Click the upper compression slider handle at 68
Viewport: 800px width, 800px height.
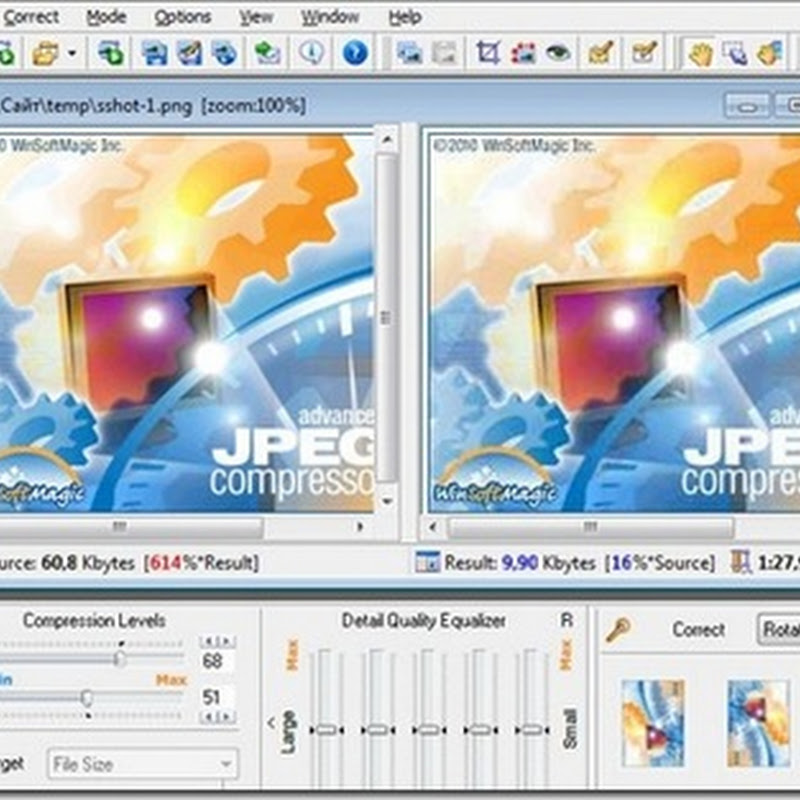tap(120, 658)
